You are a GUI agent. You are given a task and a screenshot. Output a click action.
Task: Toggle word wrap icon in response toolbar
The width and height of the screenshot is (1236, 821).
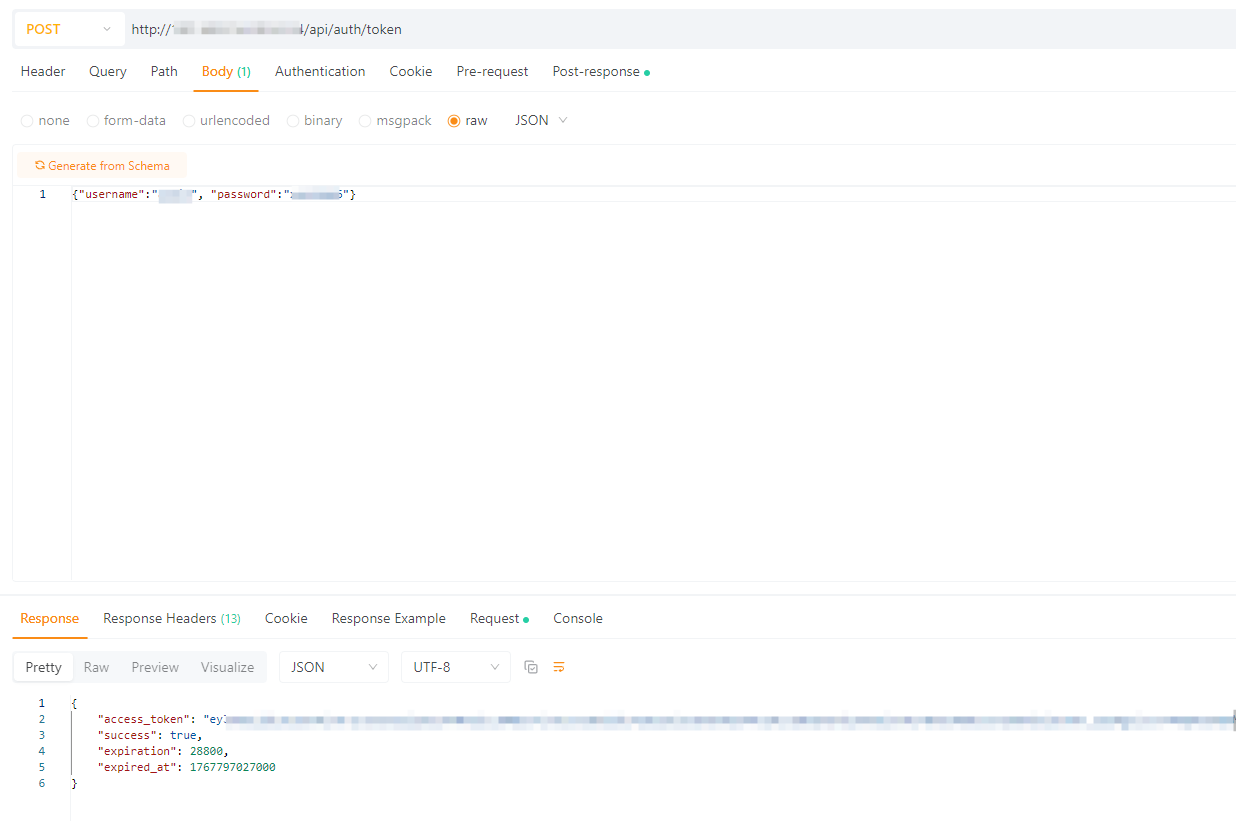[x=559, y=667]
